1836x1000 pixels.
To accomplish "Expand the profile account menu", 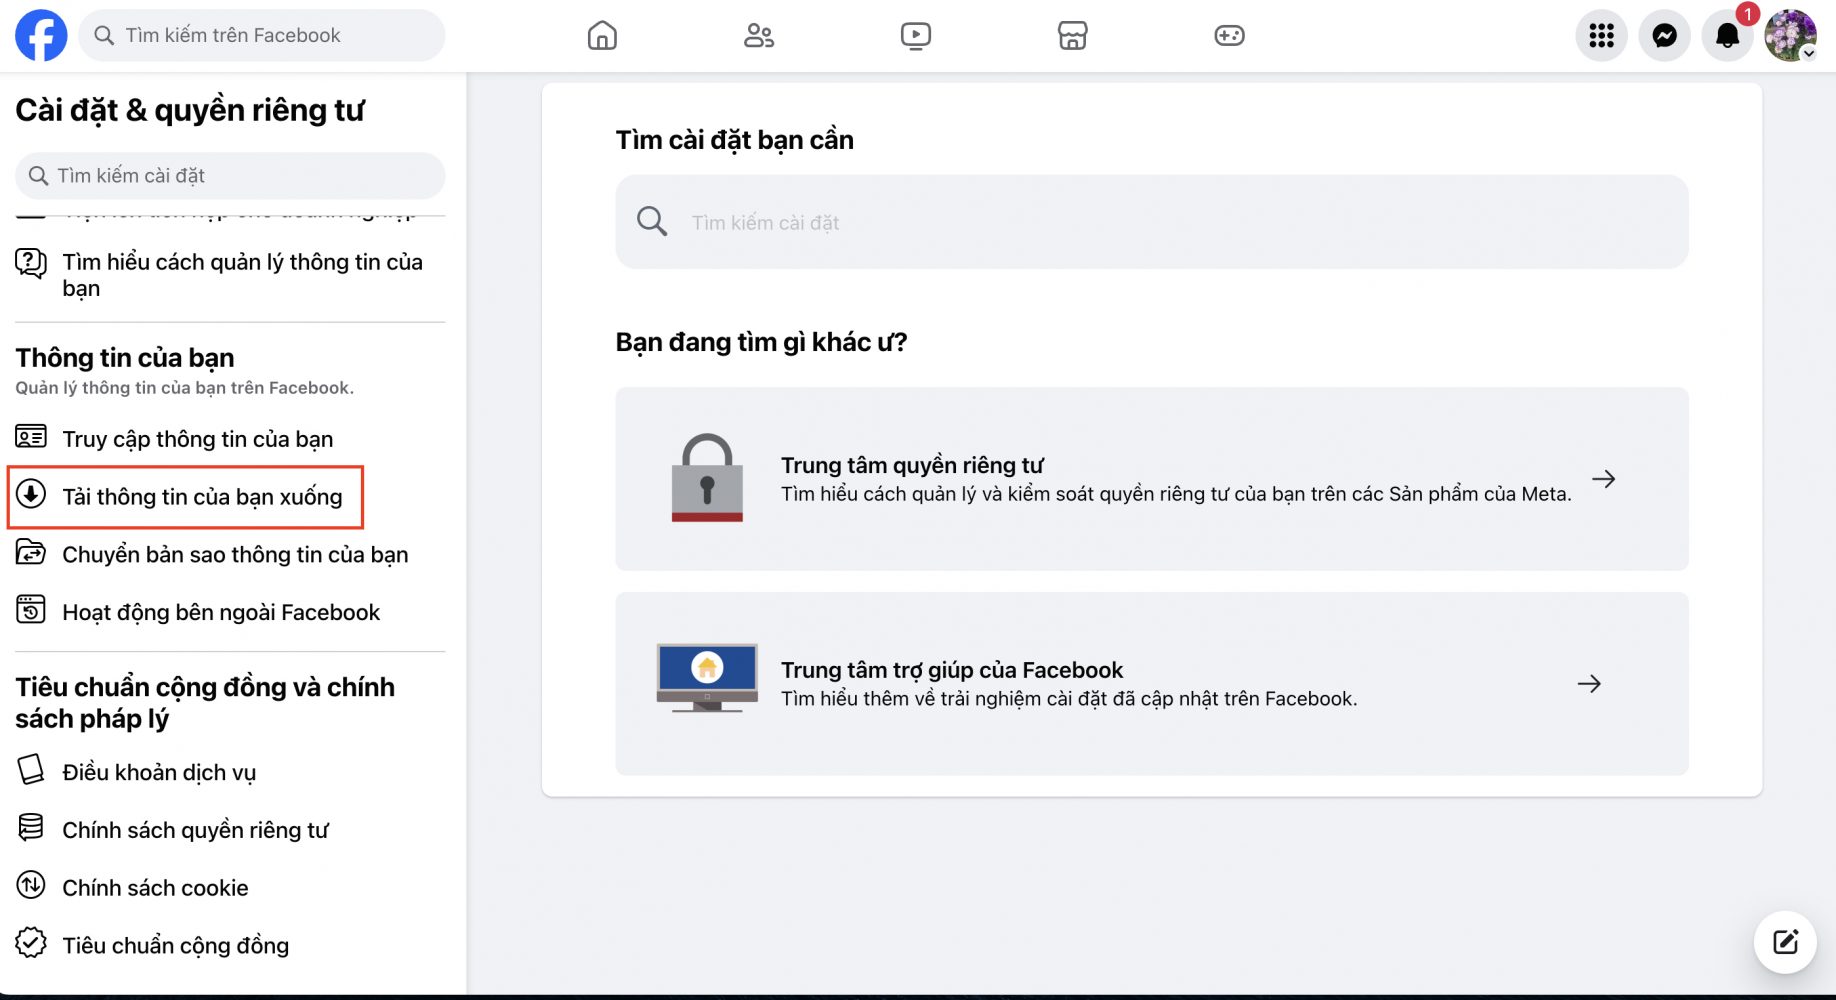I will 1790,36.
